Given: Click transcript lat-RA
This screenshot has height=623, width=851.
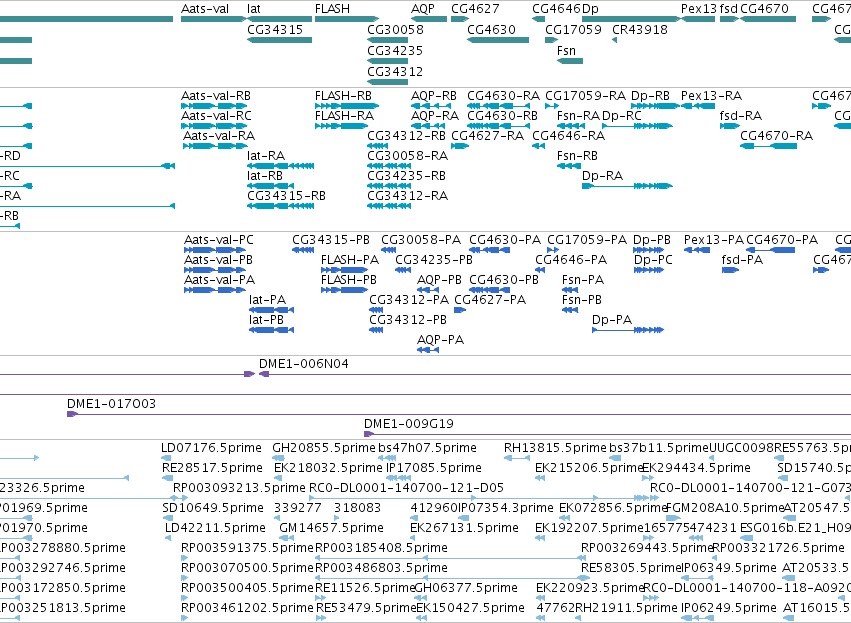Looking at the screenshot, I should (x=266, y=156).
